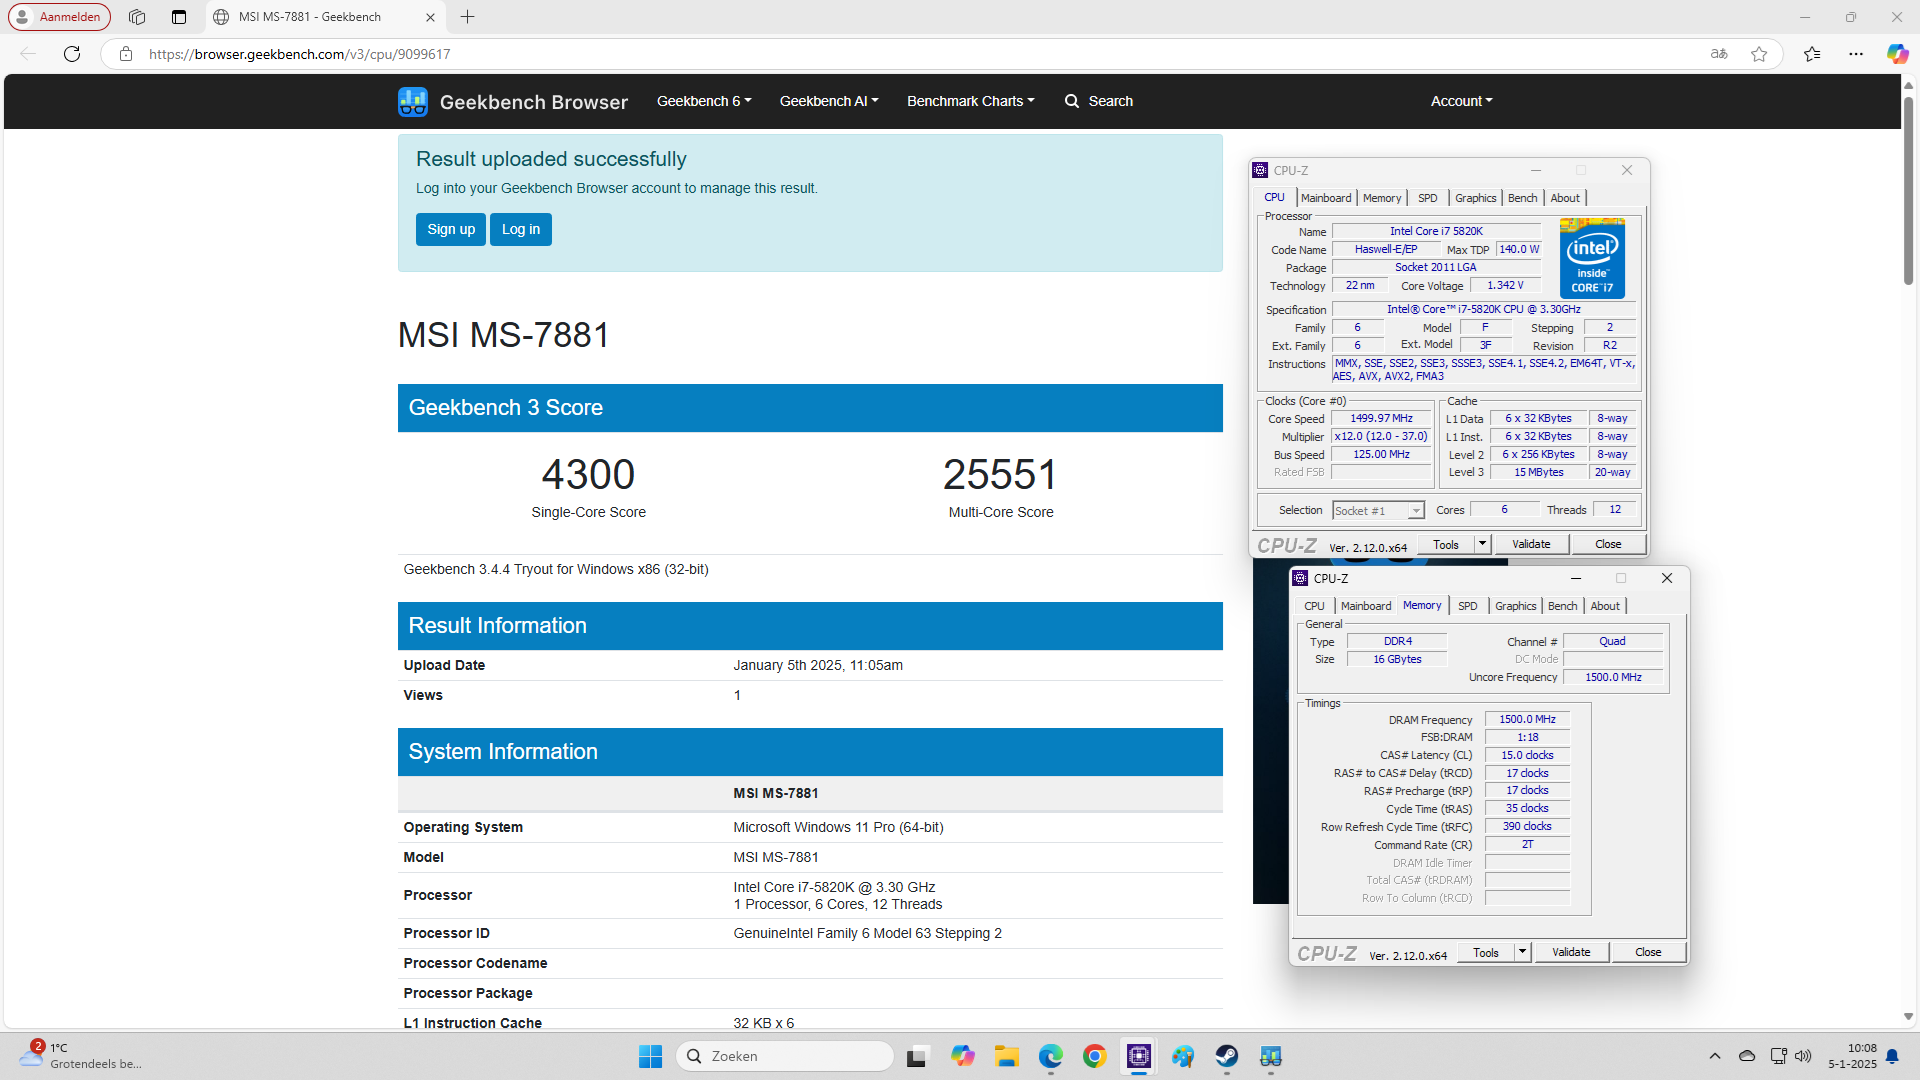Open Geekbench AI dropdown menu
This screenshot has width=1920, height=1080.
pos(829,101)
